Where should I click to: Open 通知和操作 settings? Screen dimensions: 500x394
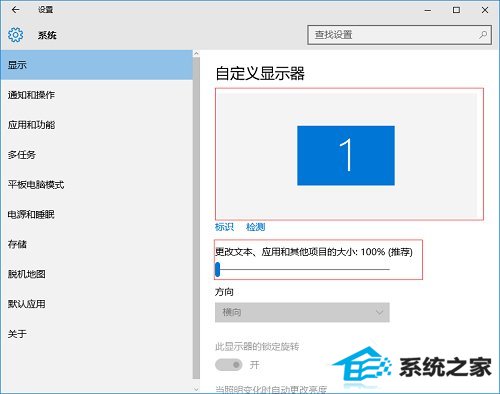[x=97, y=95]
